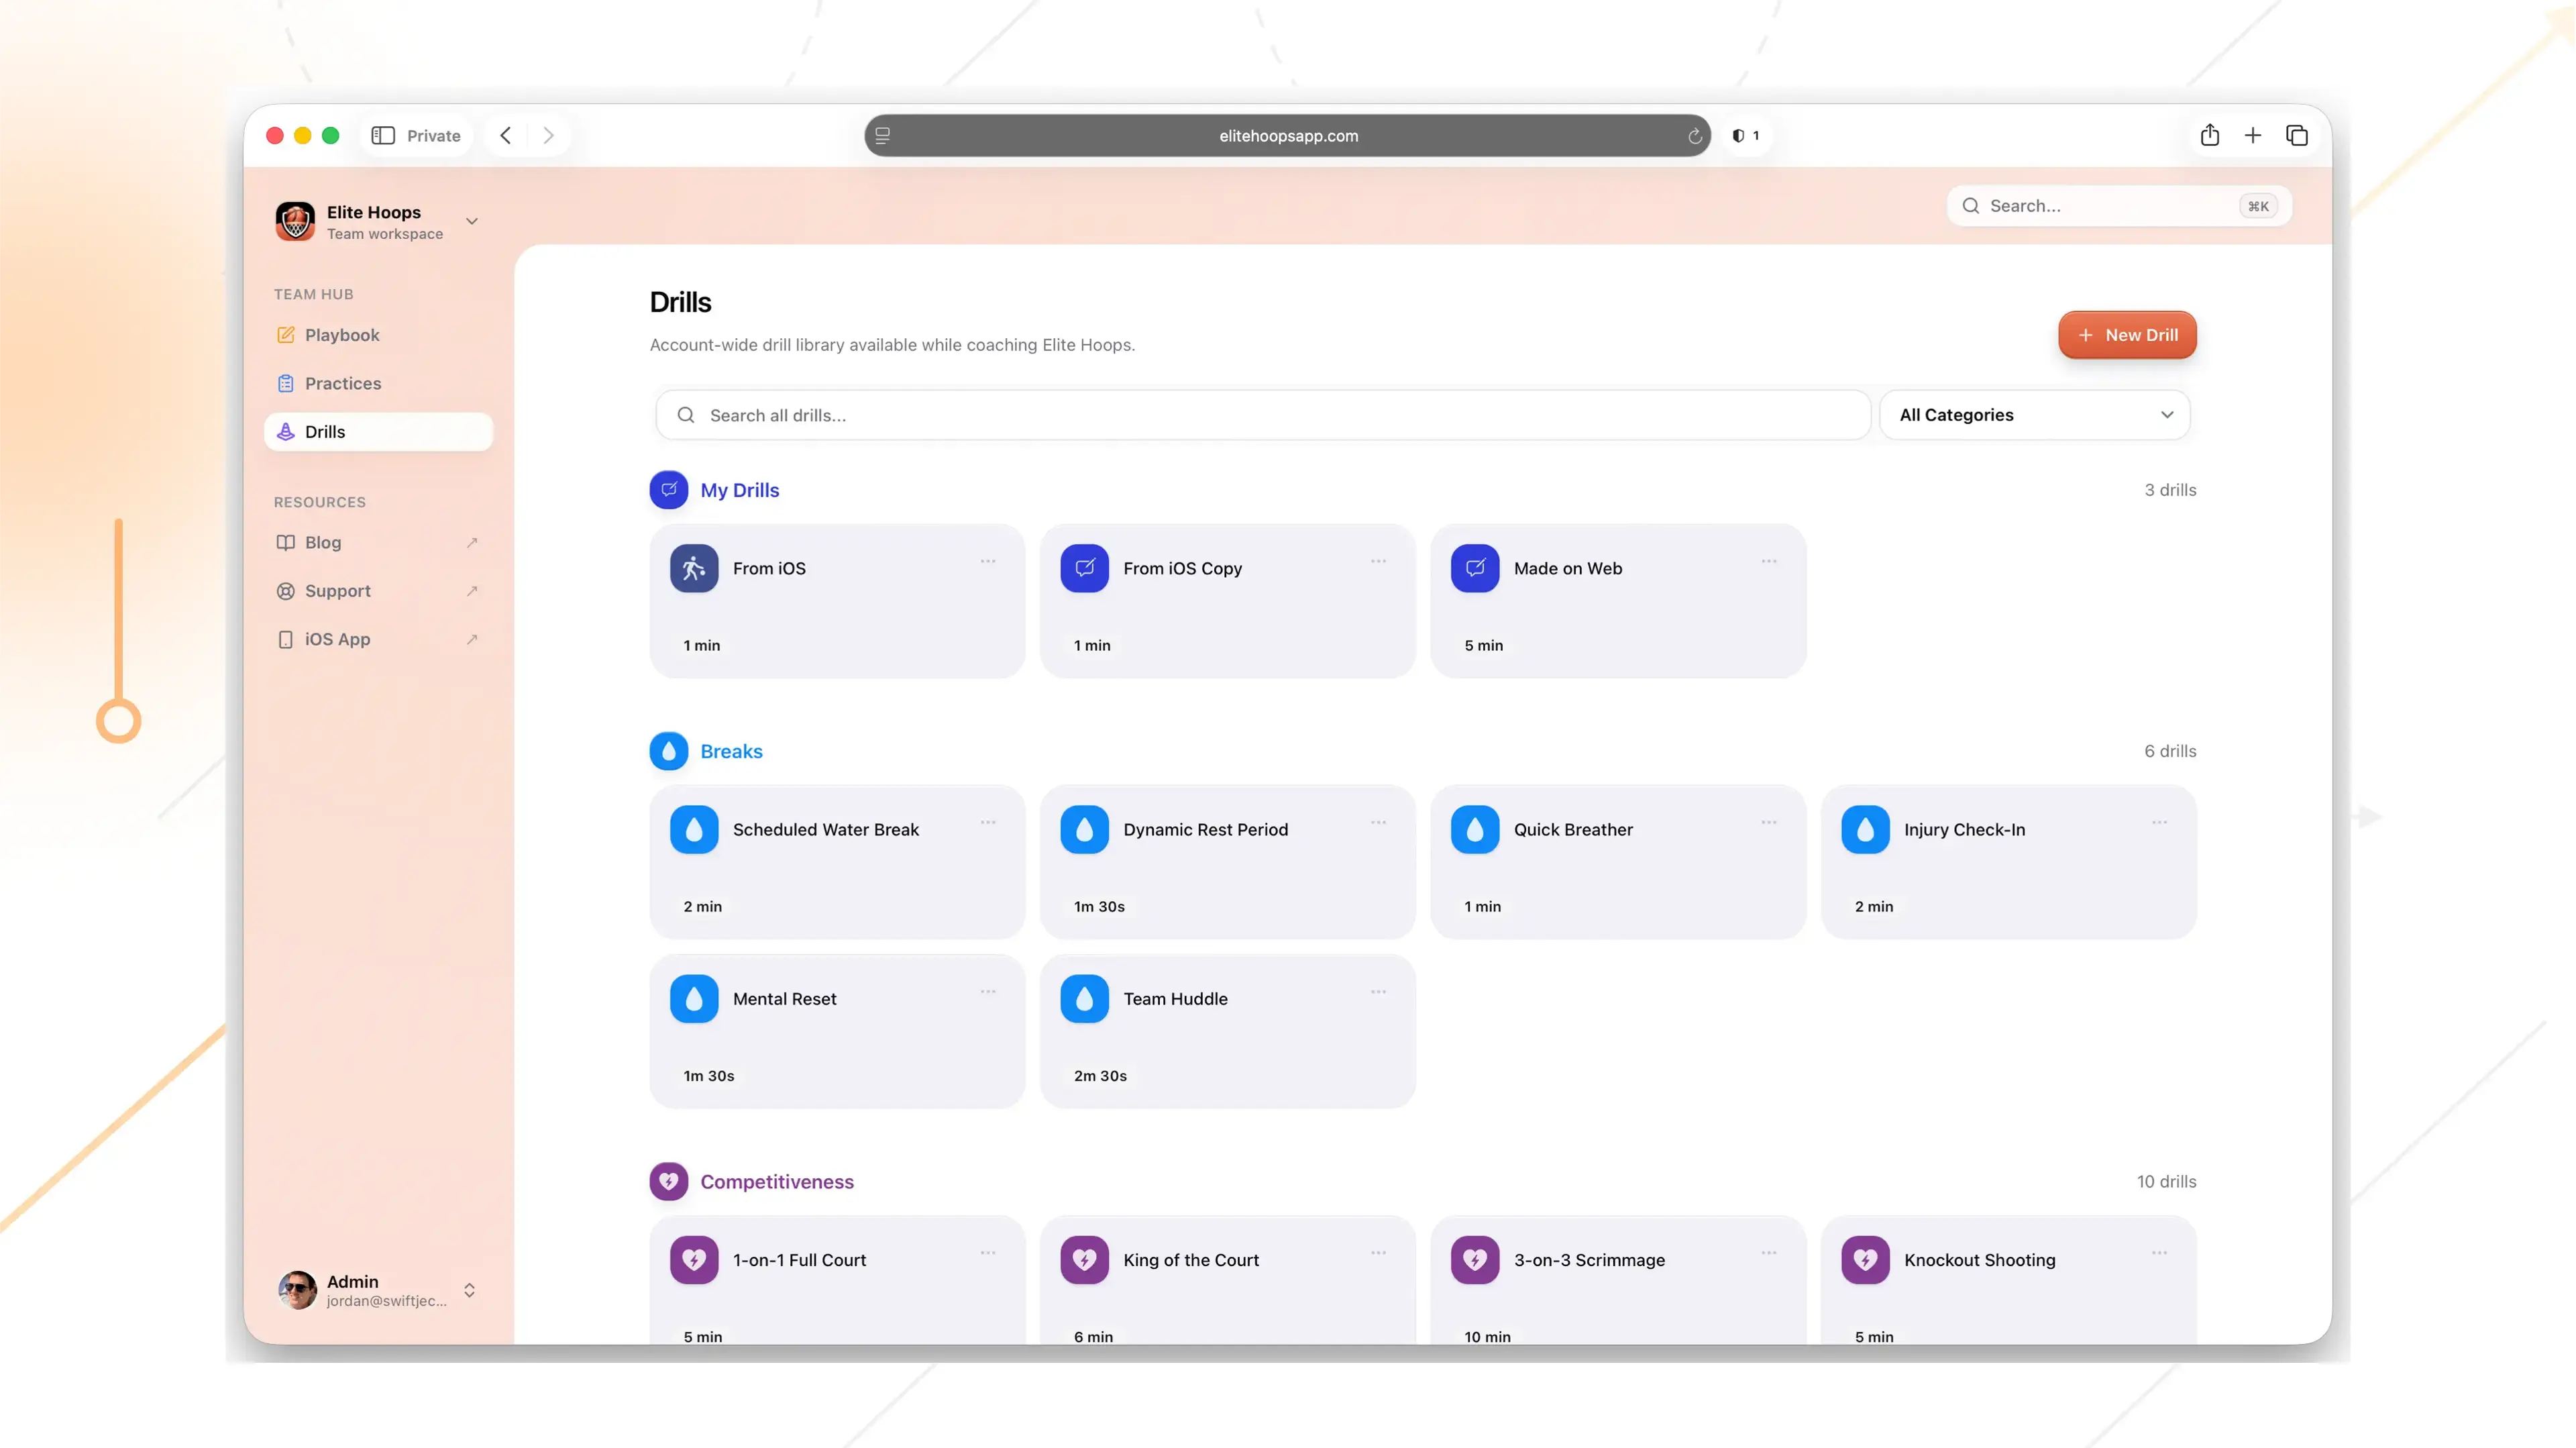Click the My Drills section icon
Screen dimensions: 2576x1448
point(669,490)
